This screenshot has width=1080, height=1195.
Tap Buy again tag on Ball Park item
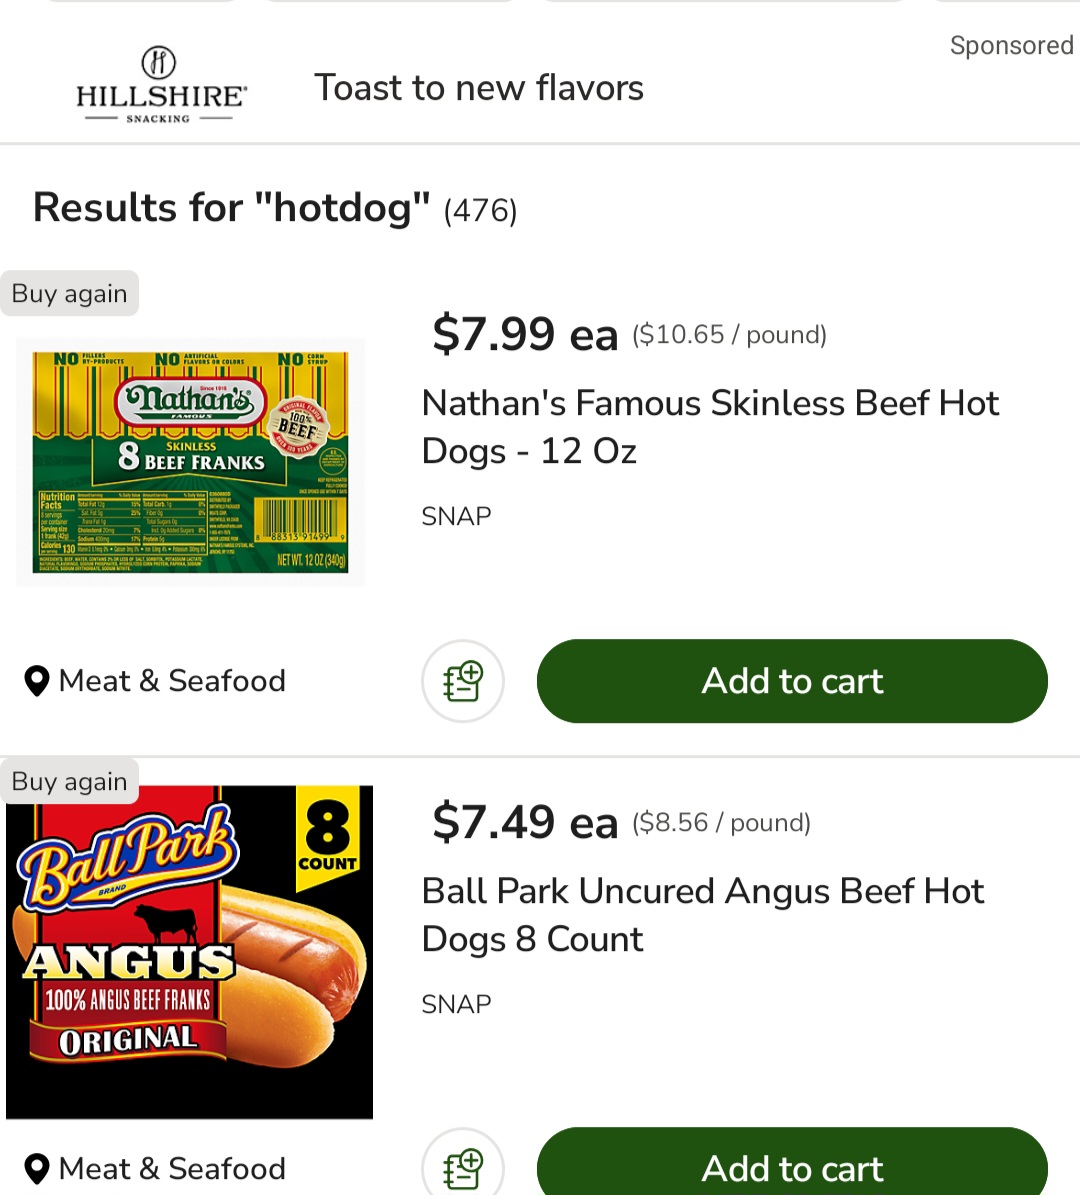tap(69, 781)
